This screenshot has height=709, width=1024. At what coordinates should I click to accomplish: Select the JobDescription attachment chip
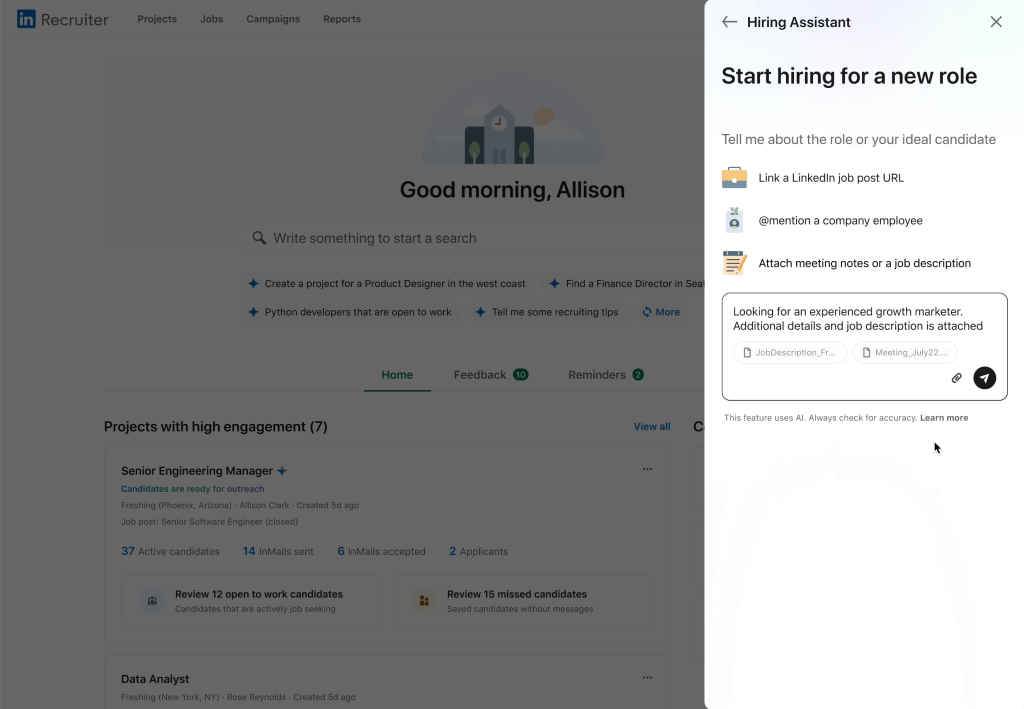[x=790, y=353]
